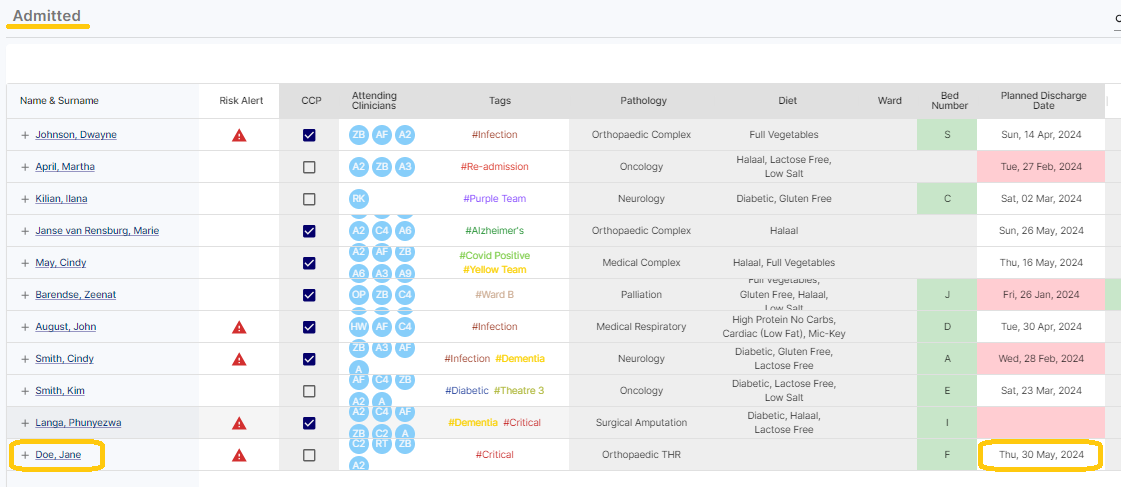Click risk alert triangle for August, John

(239, 327)
